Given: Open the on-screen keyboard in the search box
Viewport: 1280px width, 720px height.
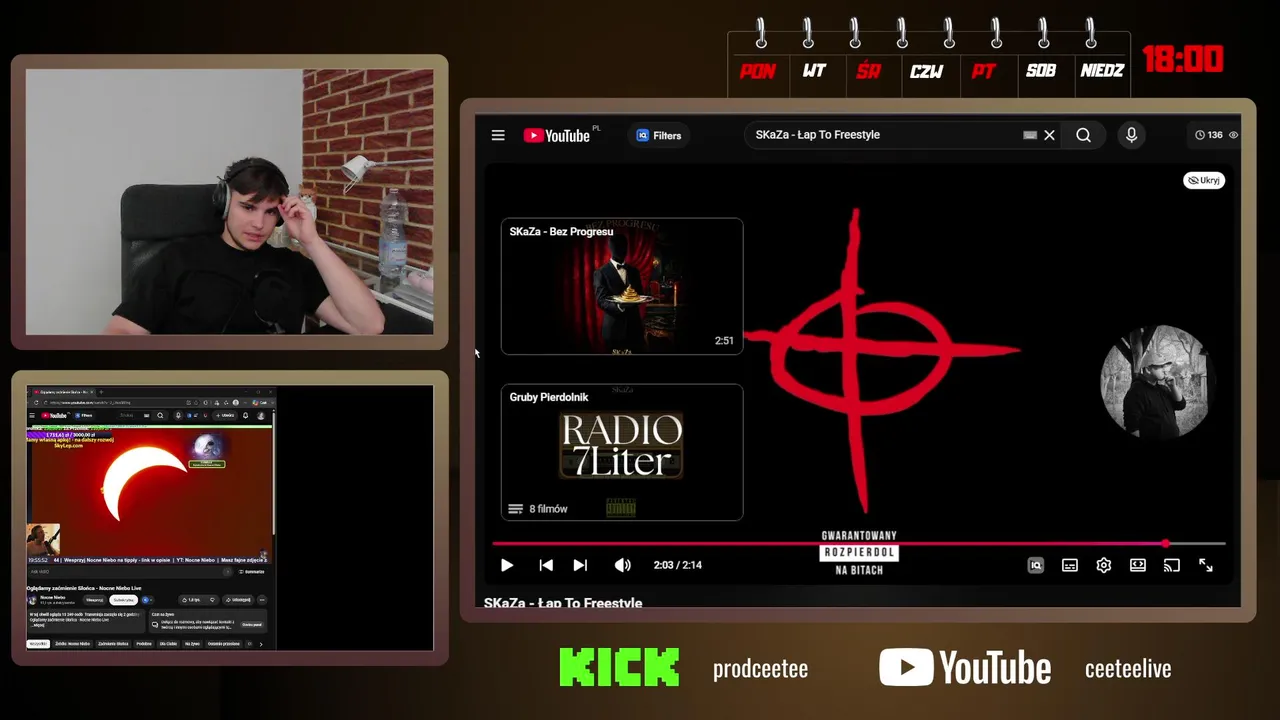Looking at the screenshot, I should (x=1030, y=135).
